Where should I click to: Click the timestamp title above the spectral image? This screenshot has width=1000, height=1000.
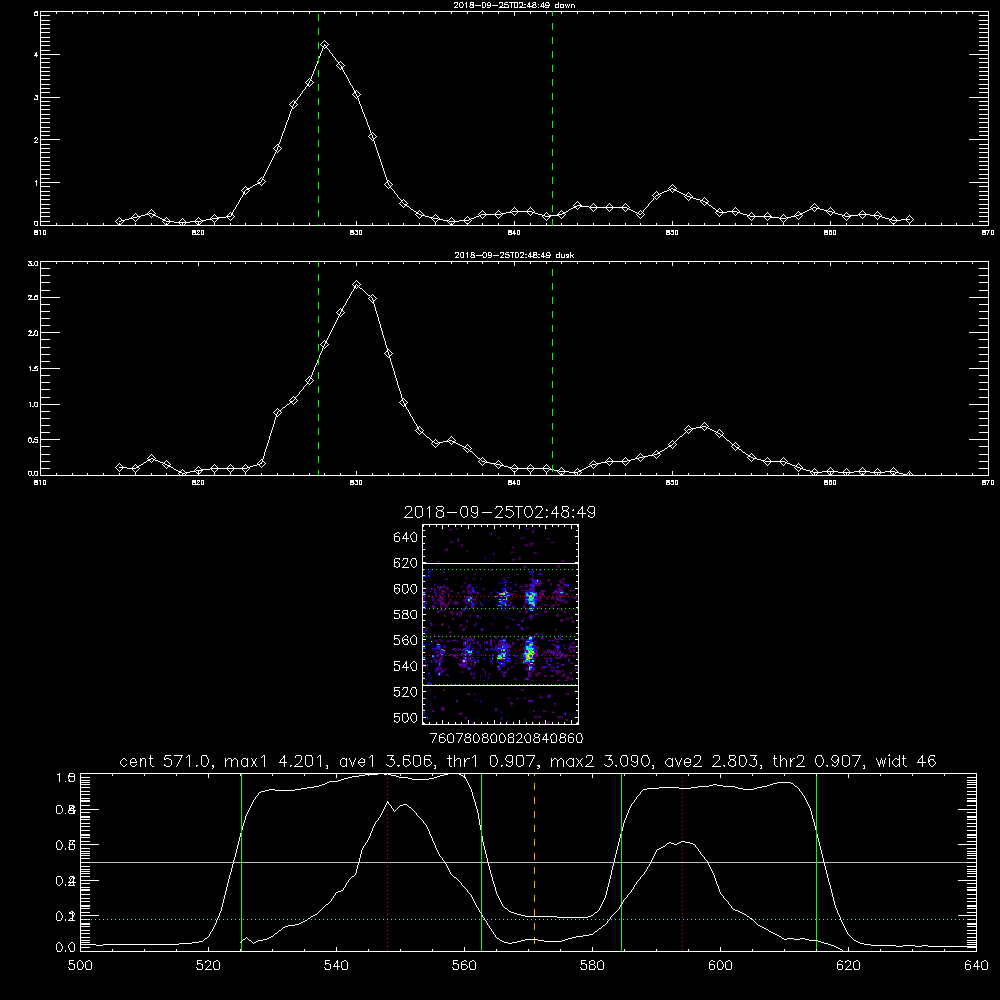[500, 512]
